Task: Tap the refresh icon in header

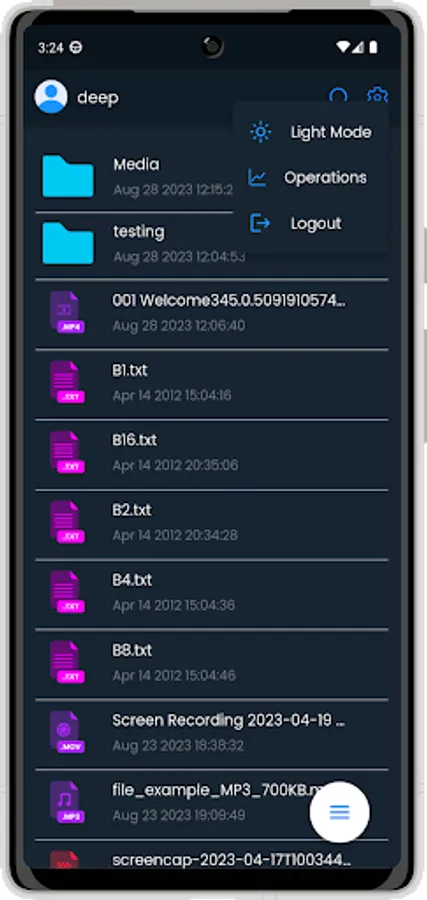Action: pos(338,96)
